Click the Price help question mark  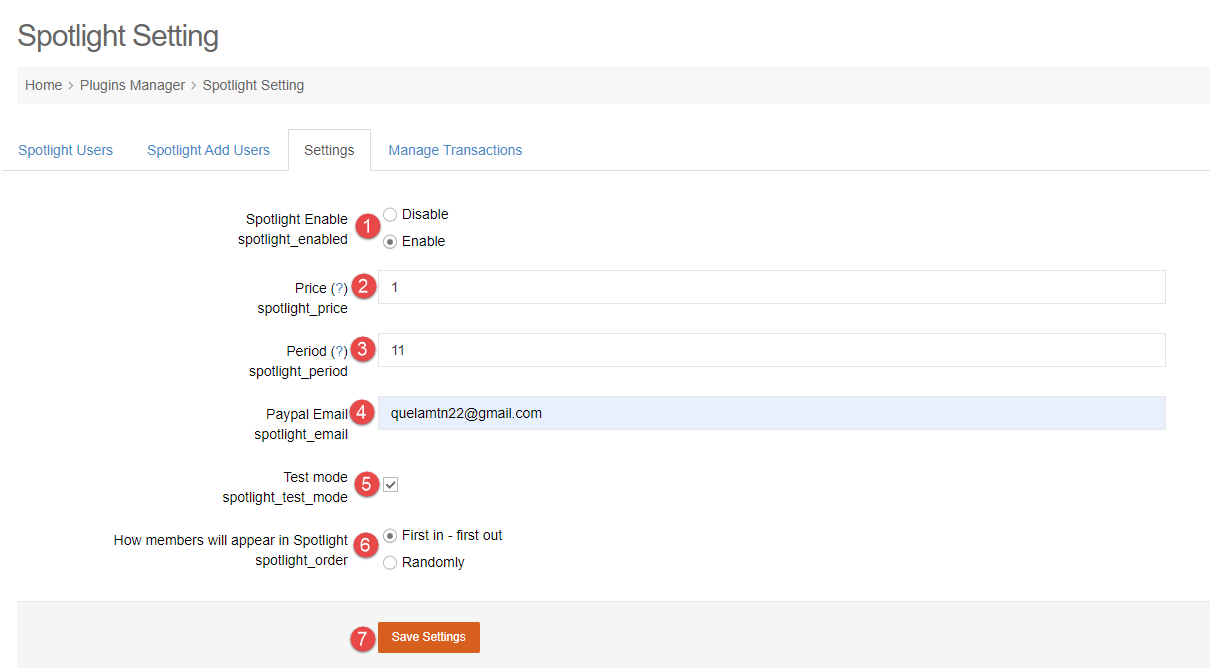339,288
